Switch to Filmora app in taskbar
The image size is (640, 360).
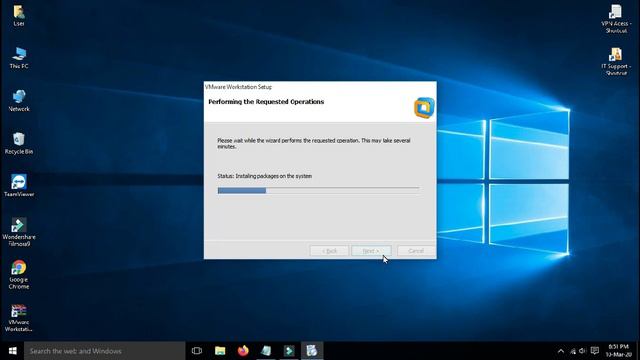[x=289, y=351]
